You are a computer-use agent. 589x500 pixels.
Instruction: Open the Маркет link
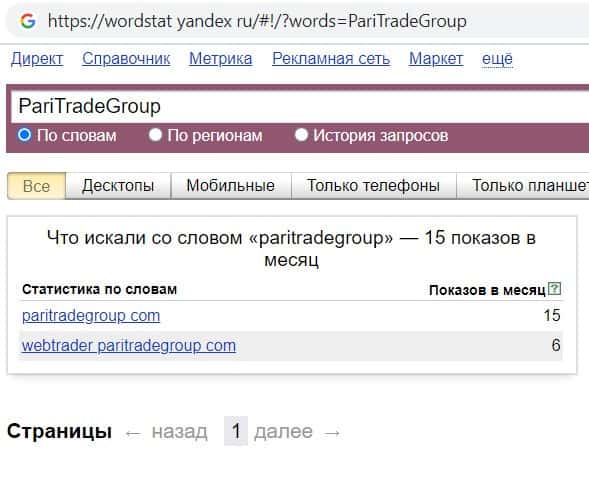pos(436,59)
